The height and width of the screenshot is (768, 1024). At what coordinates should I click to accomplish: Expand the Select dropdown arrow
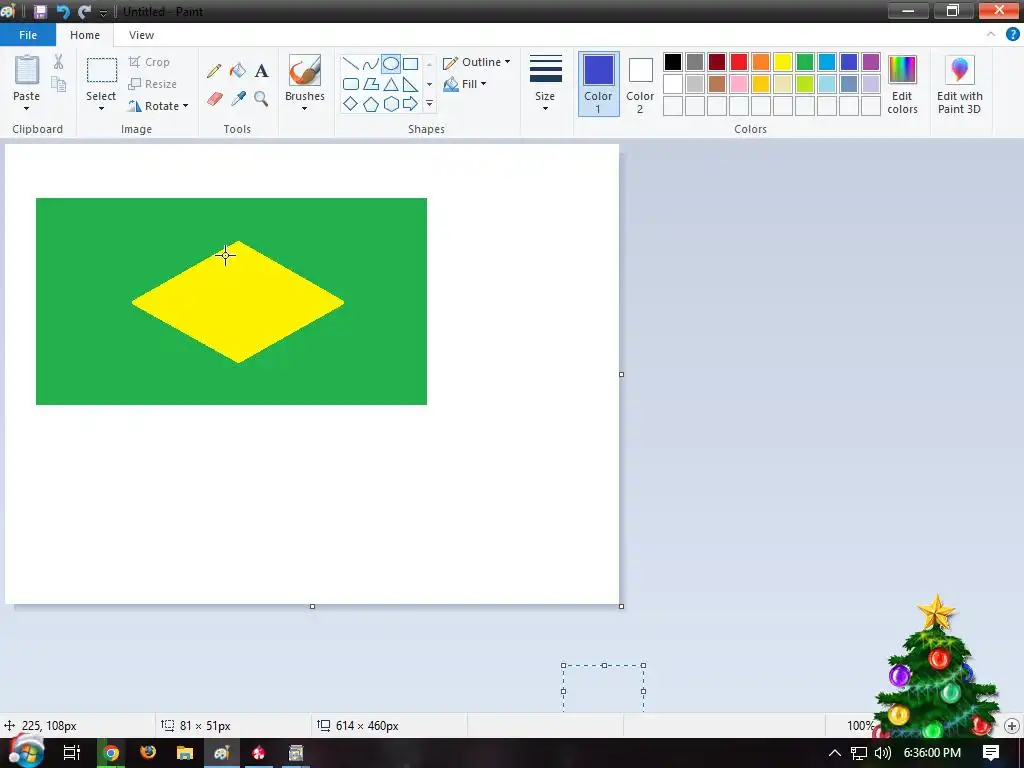[x=101, y=108]
